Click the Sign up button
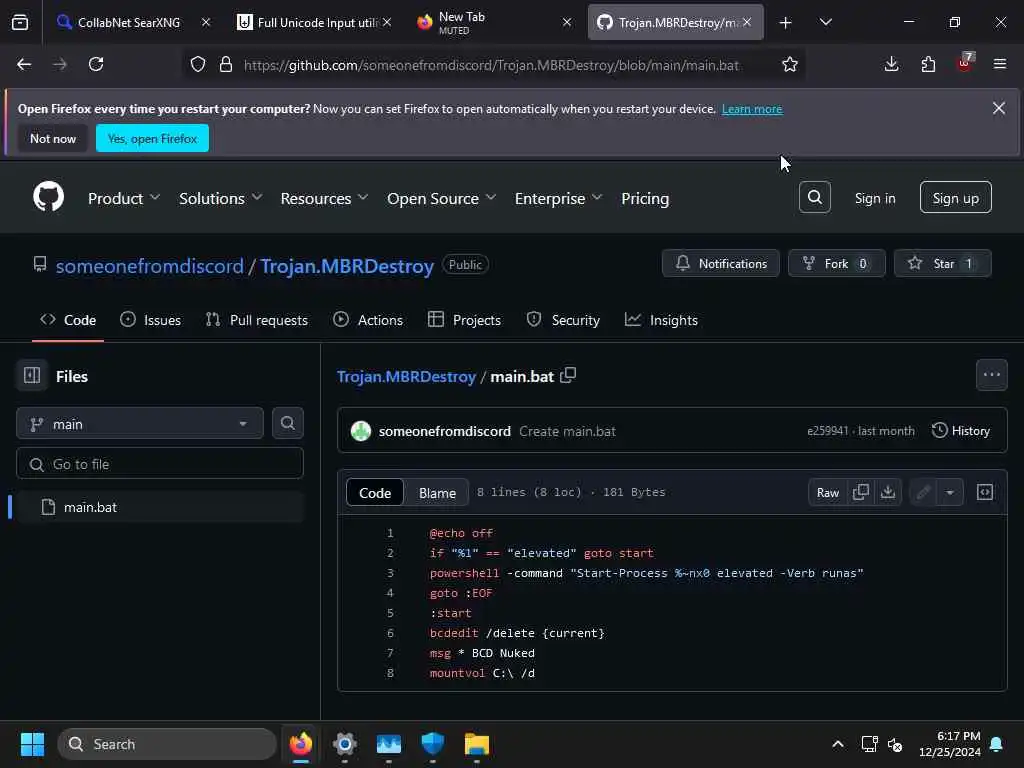The height and width of the screenshot is (768, 1024). point(955,197)
